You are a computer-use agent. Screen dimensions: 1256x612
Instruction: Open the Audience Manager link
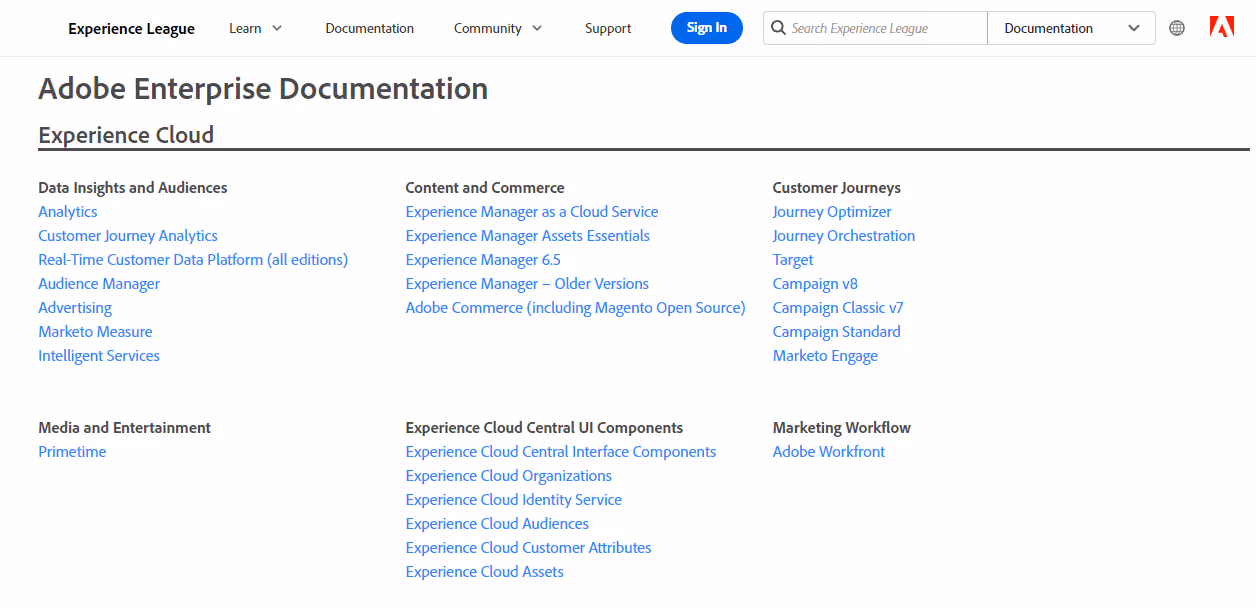tap(99, 284)
